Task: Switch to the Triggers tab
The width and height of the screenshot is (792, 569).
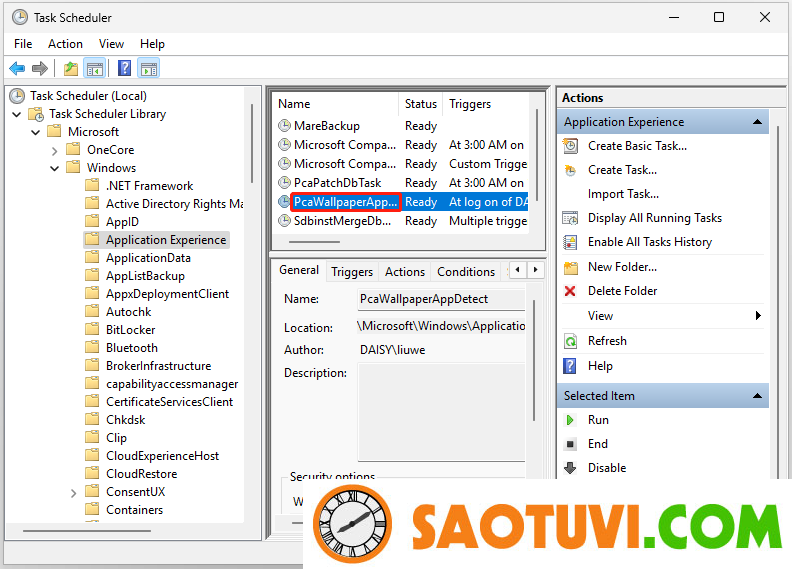Action: coord(352,272)
